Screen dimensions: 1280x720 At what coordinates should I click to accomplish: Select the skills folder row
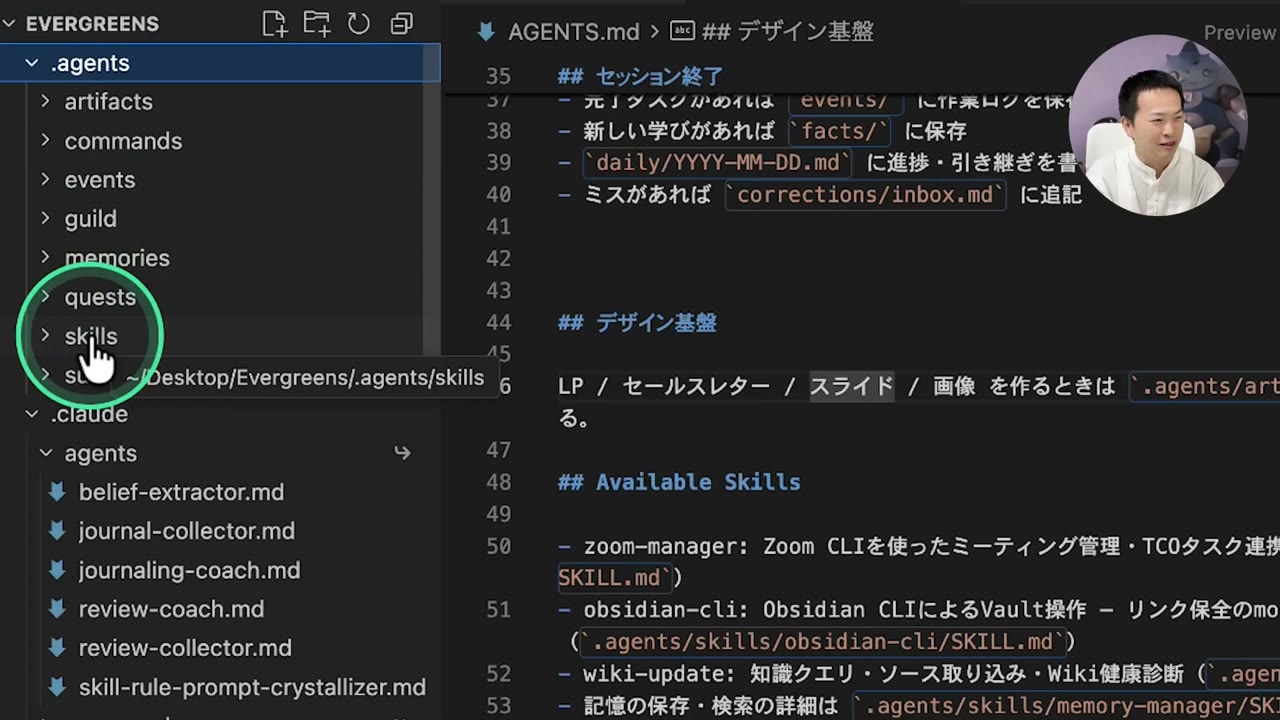tap(220, 336)
